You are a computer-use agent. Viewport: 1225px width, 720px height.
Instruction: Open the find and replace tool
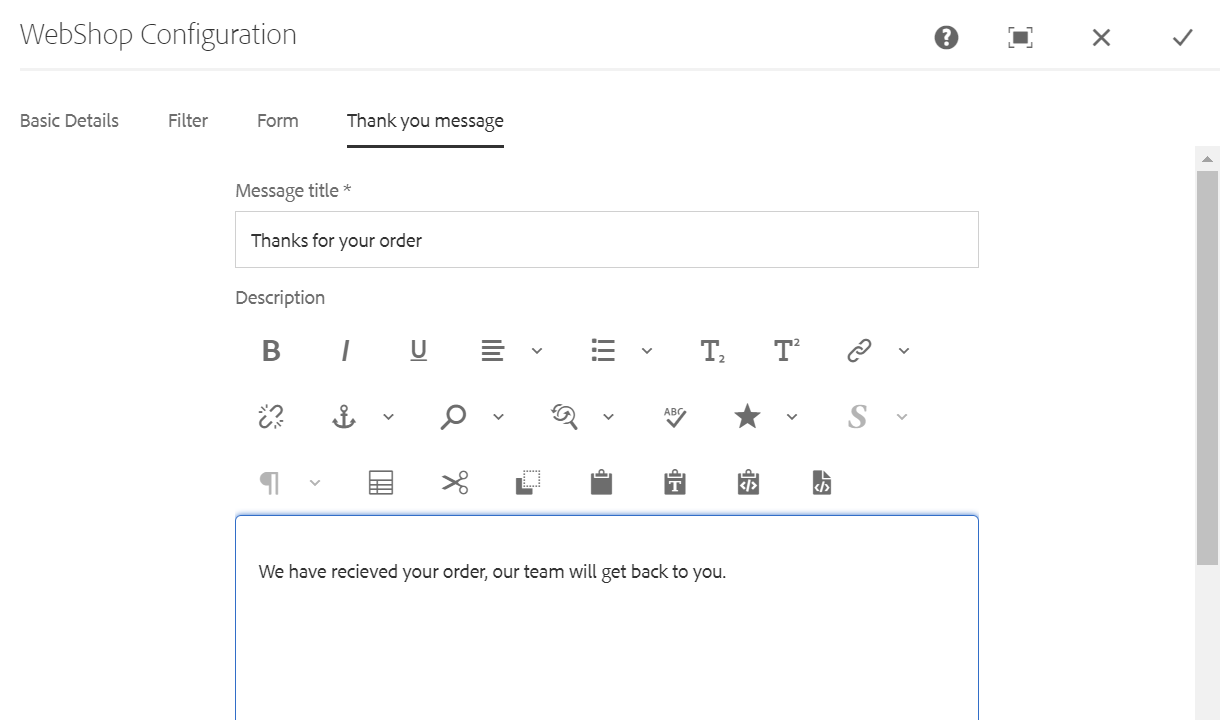point(565,417)
